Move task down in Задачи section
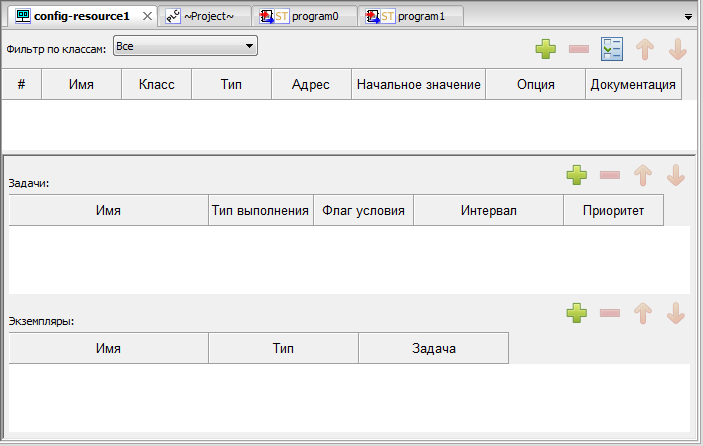 pyautogui.click(x=676, y=175)
